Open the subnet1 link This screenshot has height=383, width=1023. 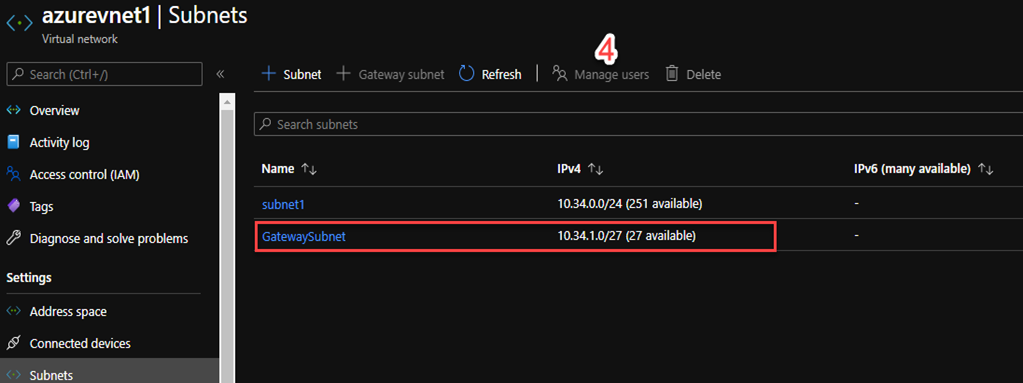(x=283, y=204)
